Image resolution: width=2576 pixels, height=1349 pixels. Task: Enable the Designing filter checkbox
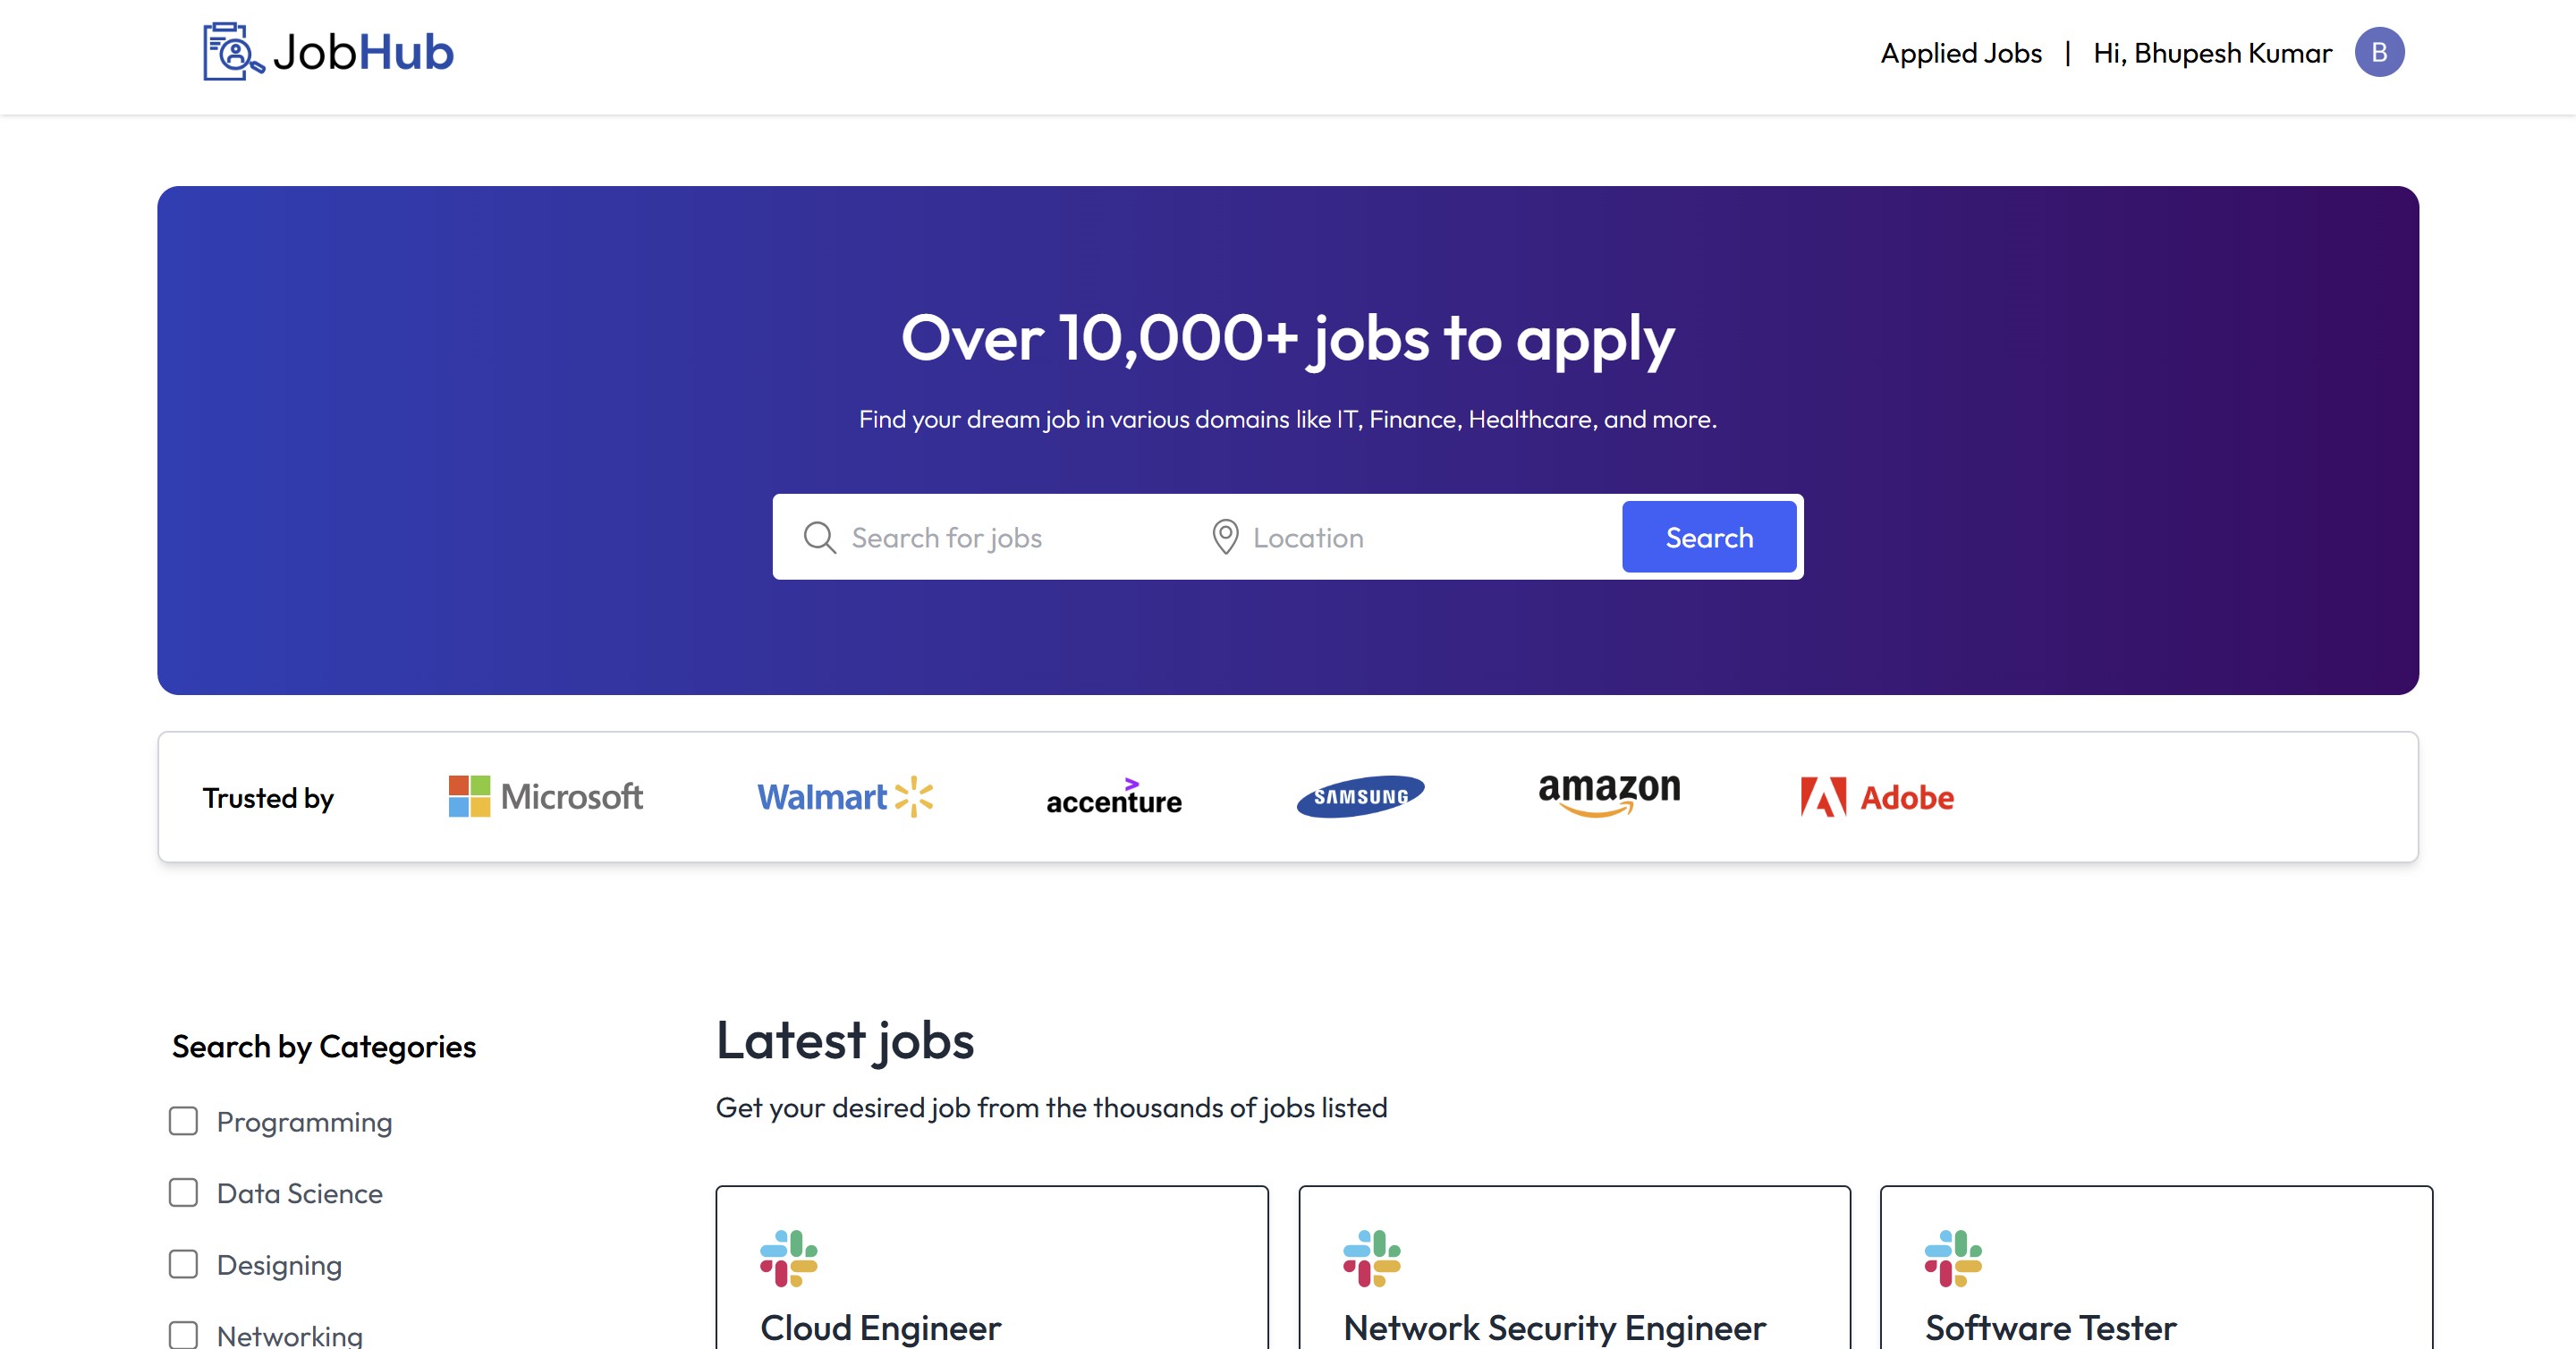tap(184, 1264)
